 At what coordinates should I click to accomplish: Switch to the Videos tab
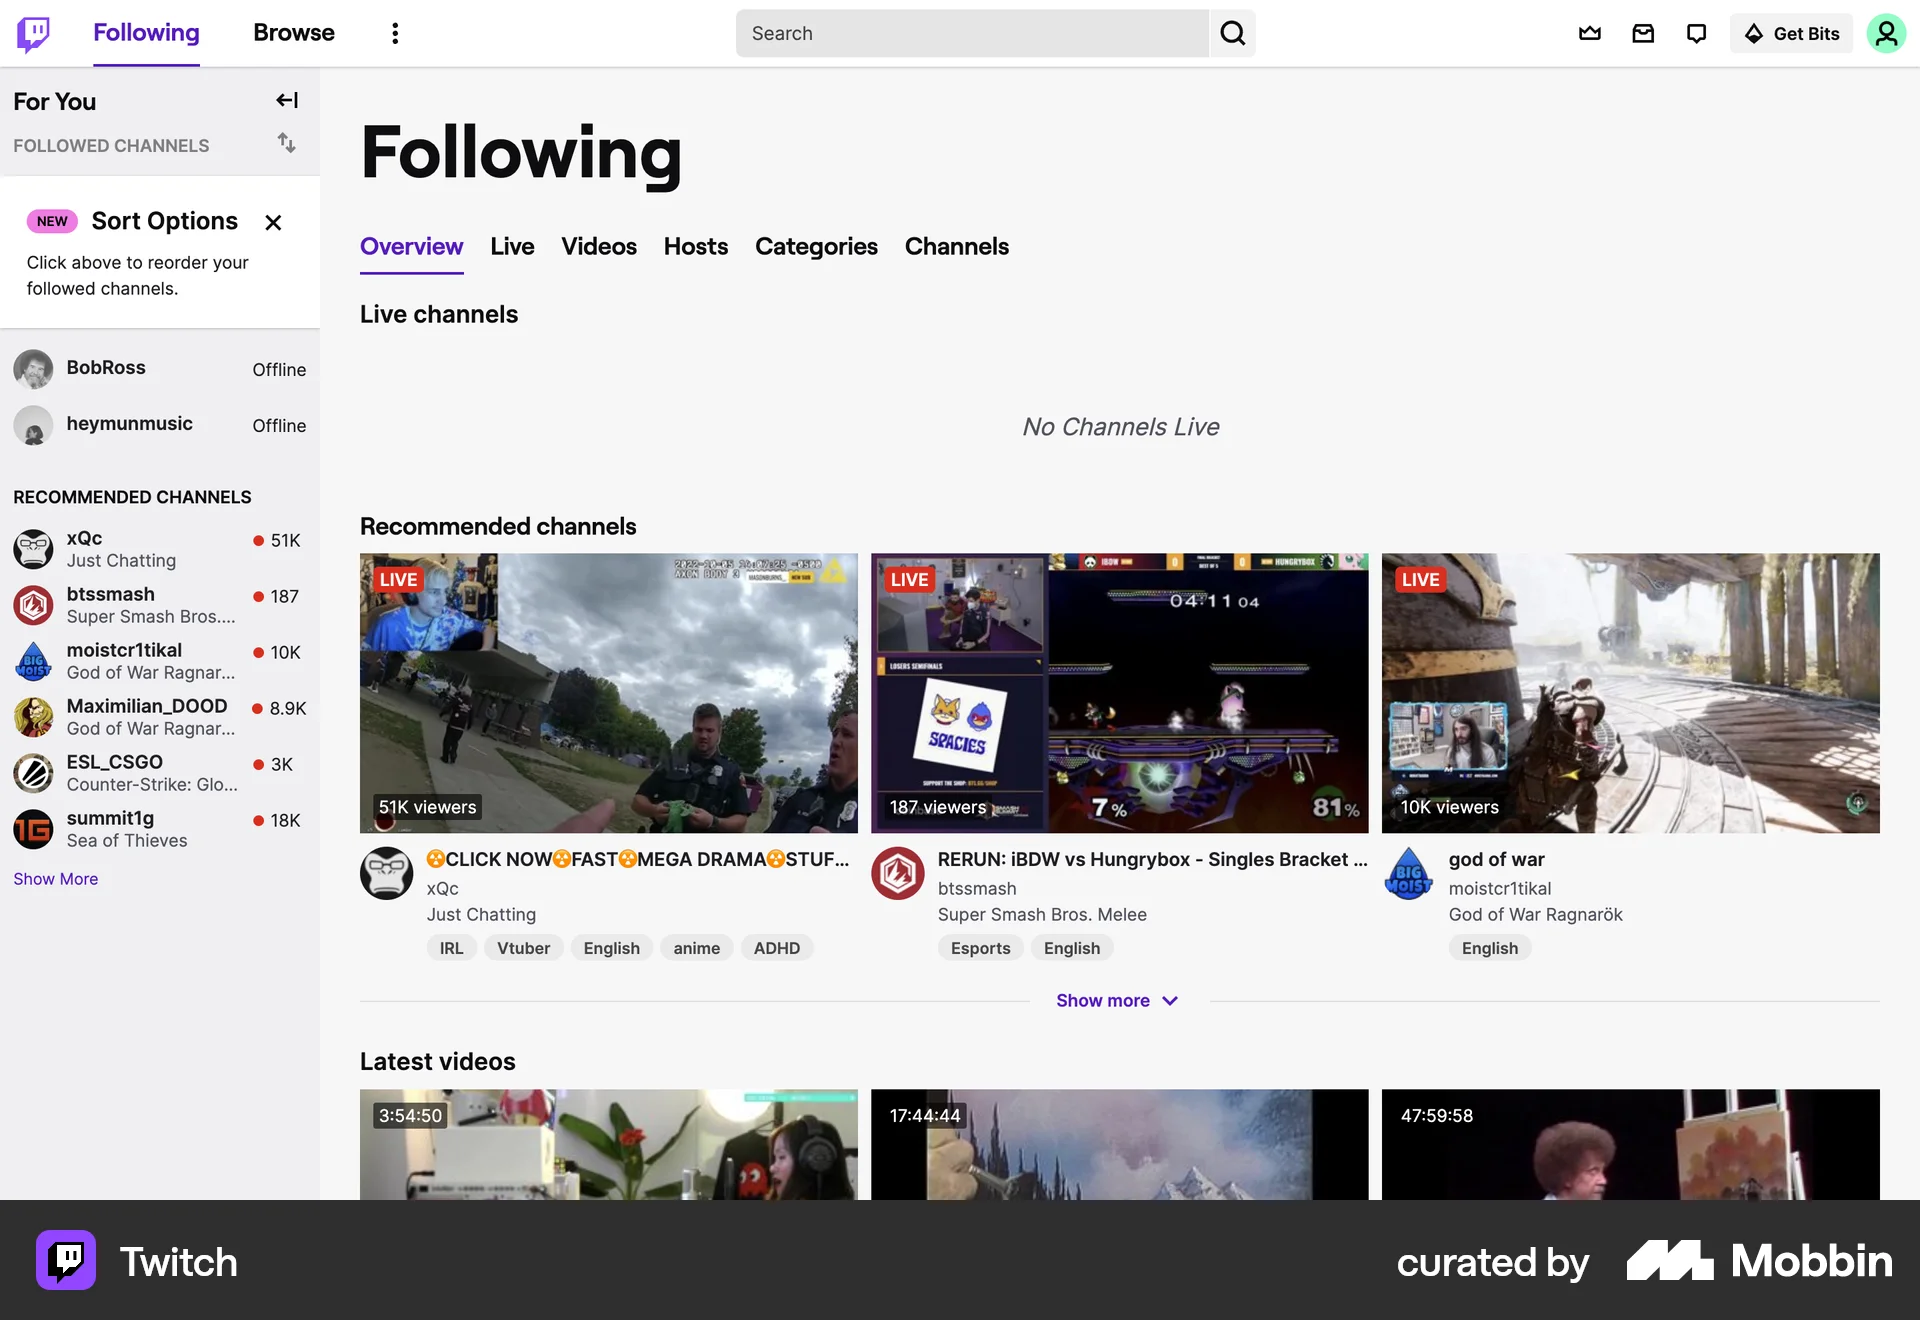(x=598, y=247)
